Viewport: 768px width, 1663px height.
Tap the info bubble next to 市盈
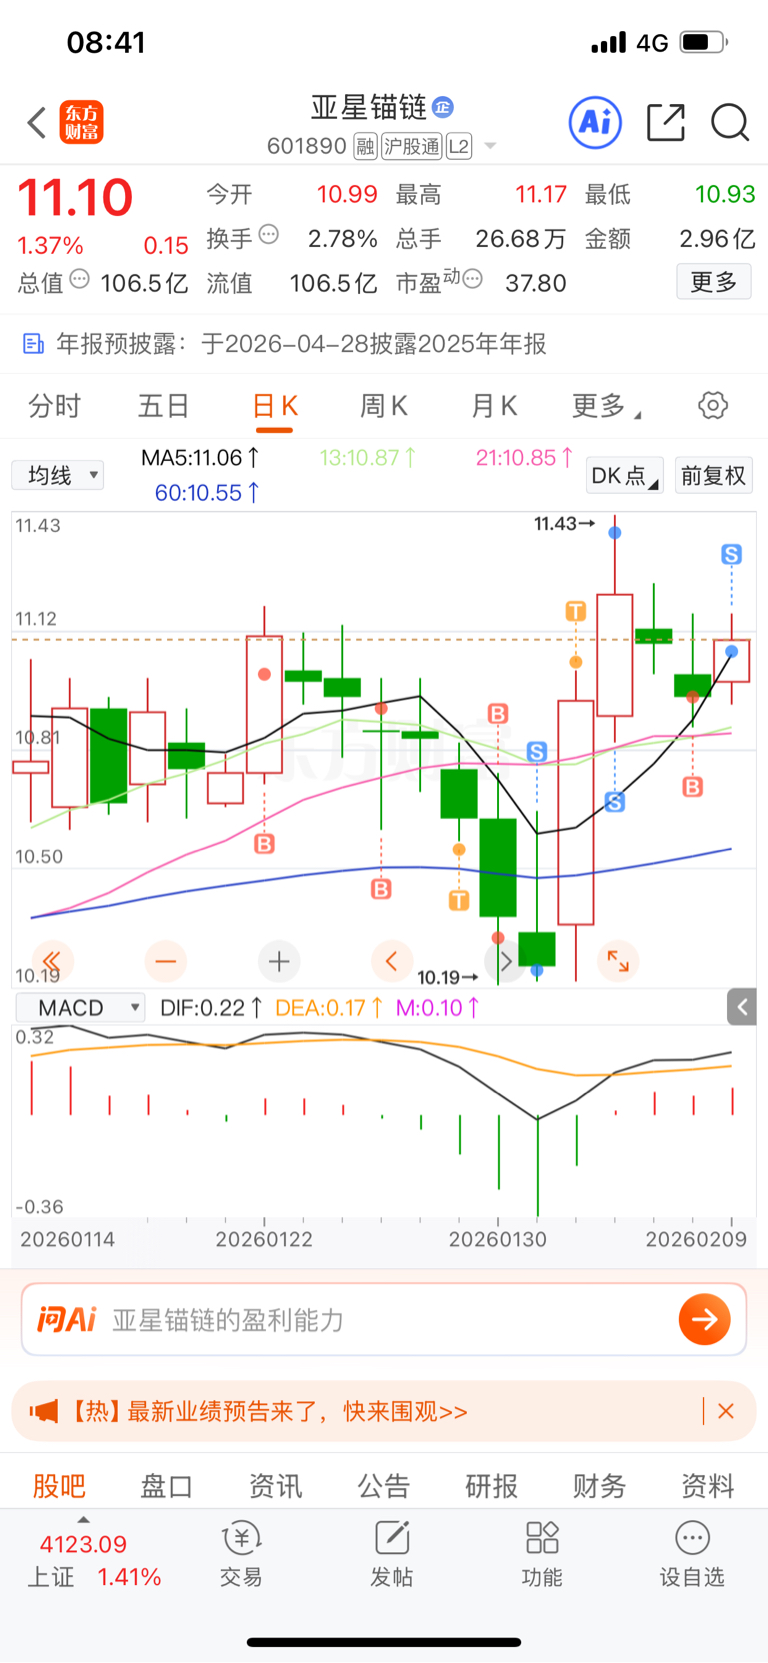(x=473, y=279)
